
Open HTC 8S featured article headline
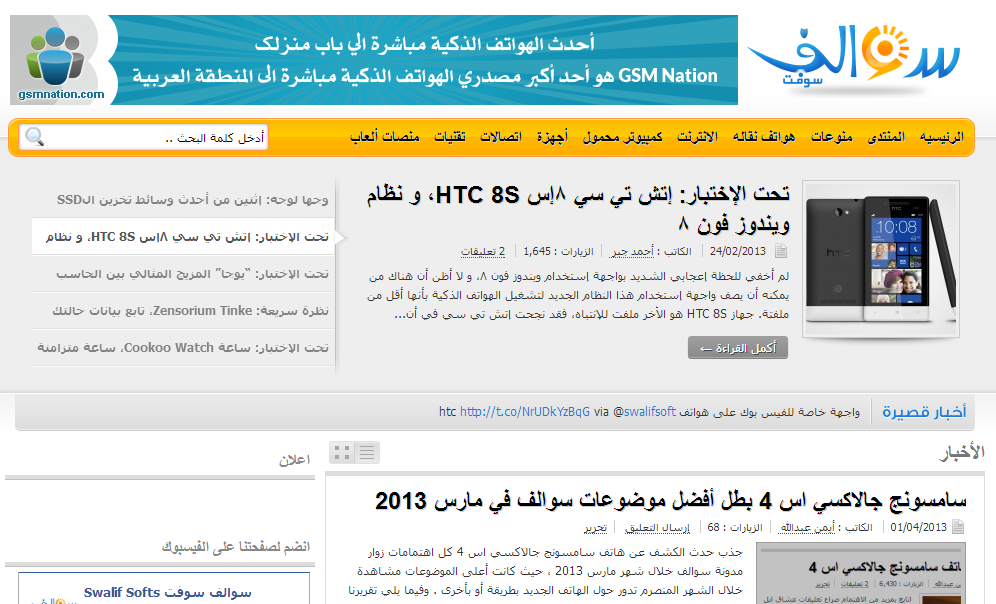(578, 209)
